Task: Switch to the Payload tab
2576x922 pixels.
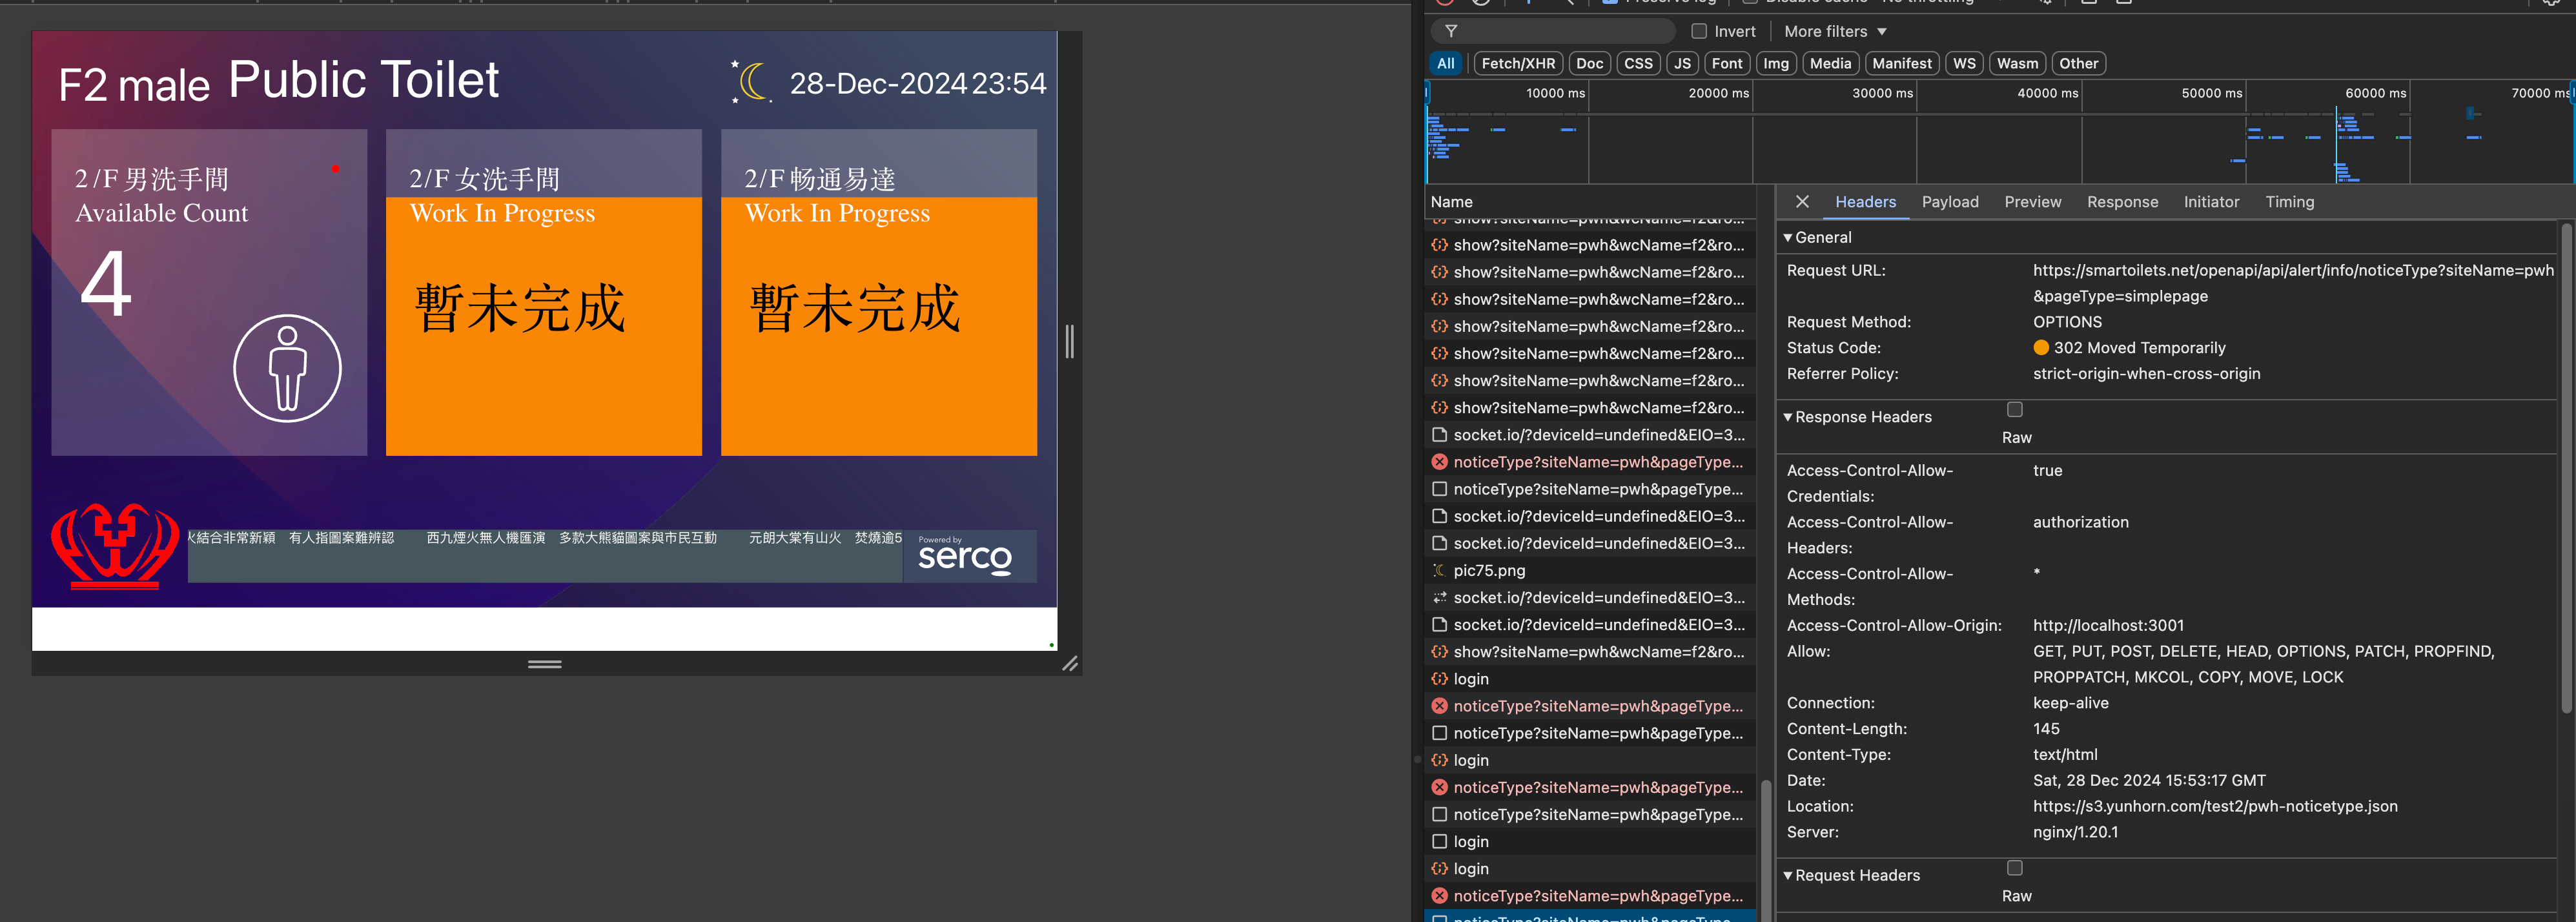Action: pyautogui.click(x=1950, y=202)
